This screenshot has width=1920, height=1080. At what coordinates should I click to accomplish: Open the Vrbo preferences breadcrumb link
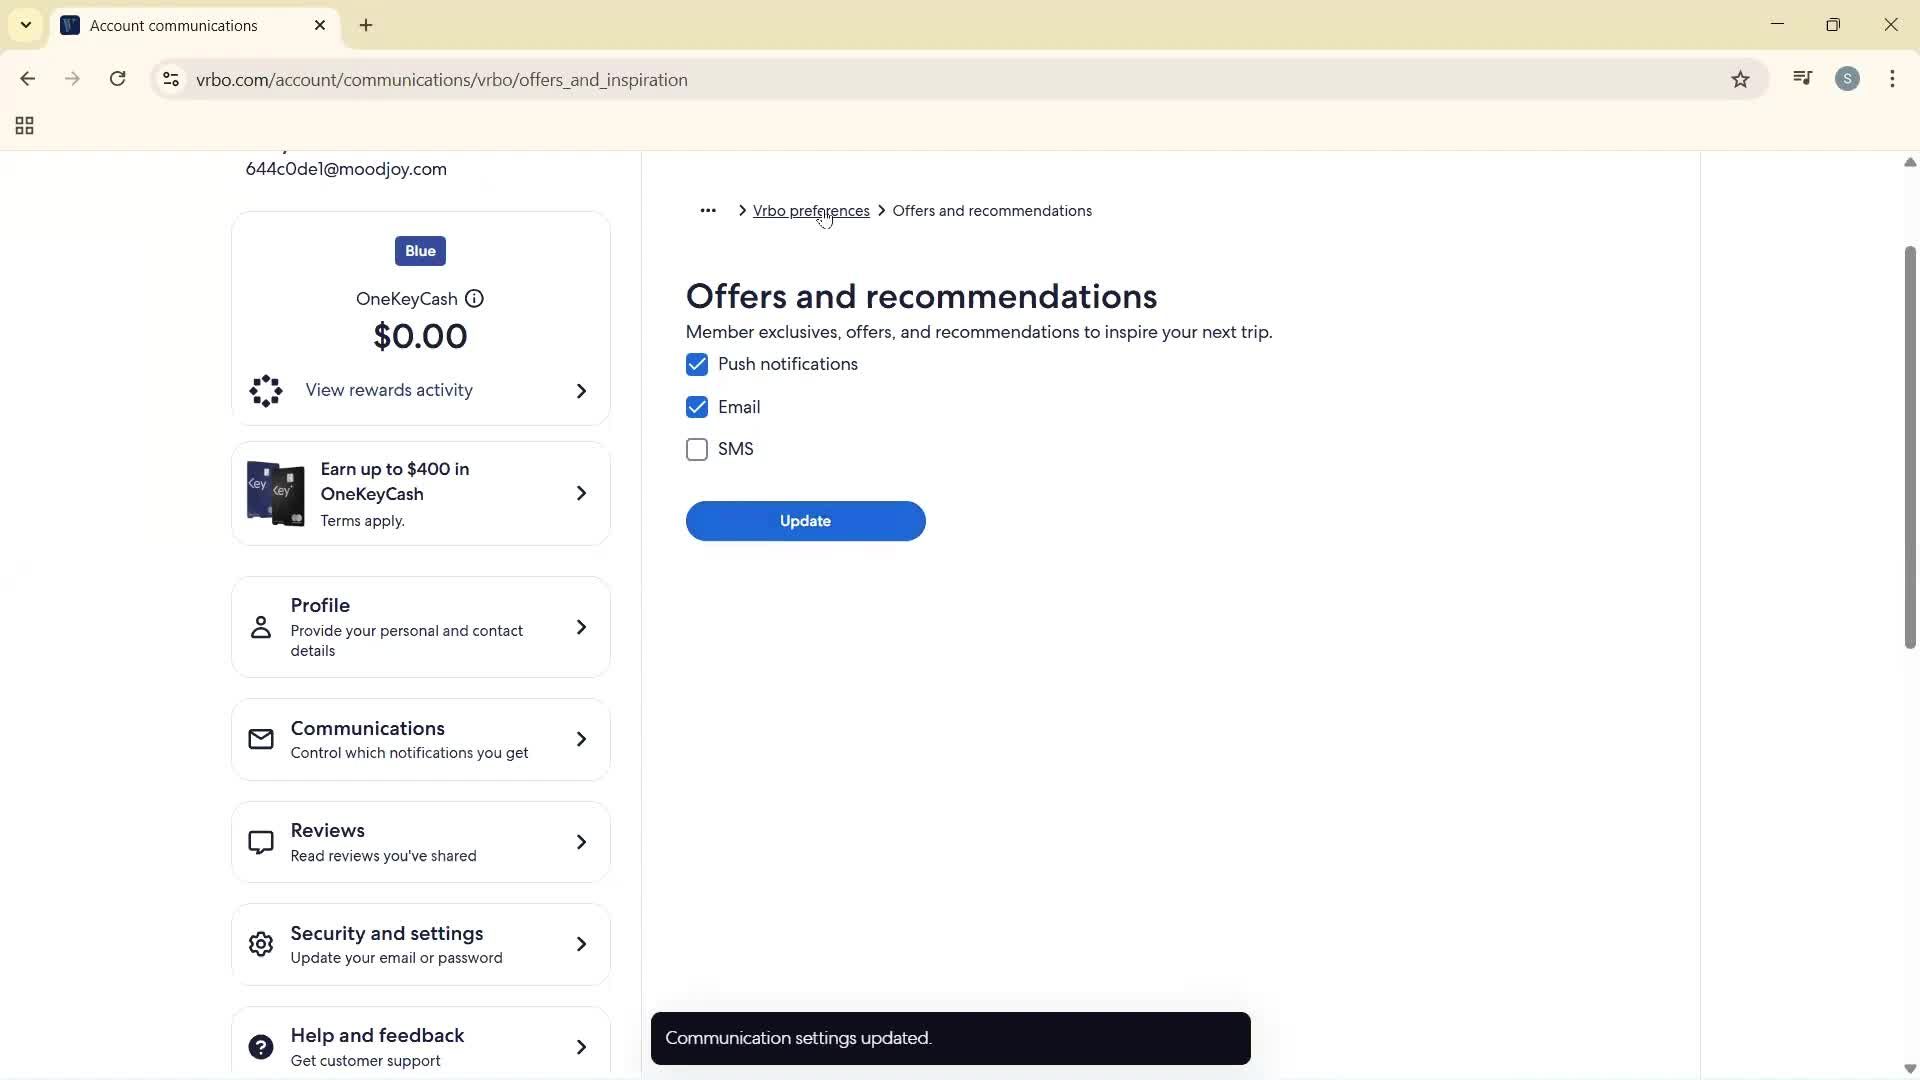point(811,210)
